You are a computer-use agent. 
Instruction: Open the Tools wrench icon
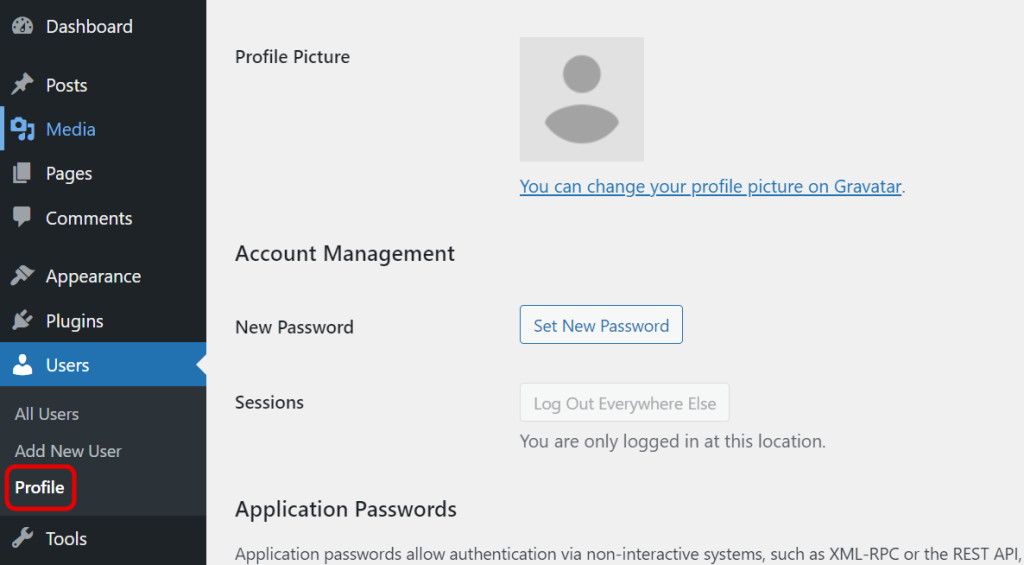pyautogui.click(x=22, y=539)
